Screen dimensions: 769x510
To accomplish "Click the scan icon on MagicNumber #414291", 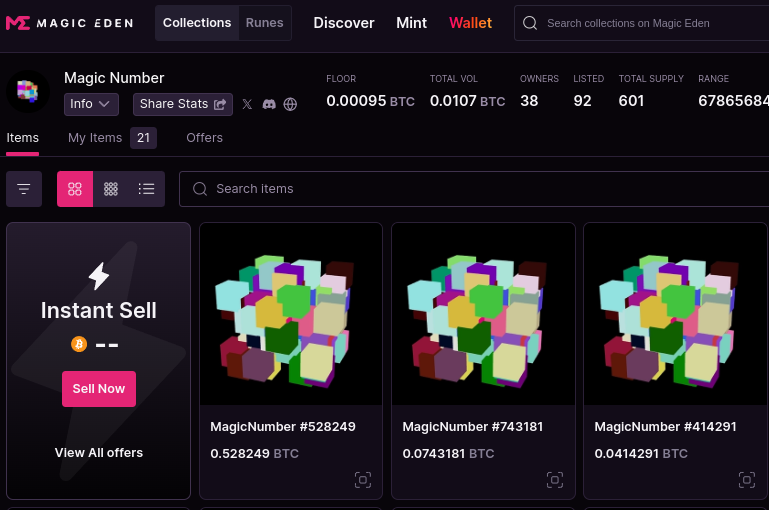I will coord(746,480).
